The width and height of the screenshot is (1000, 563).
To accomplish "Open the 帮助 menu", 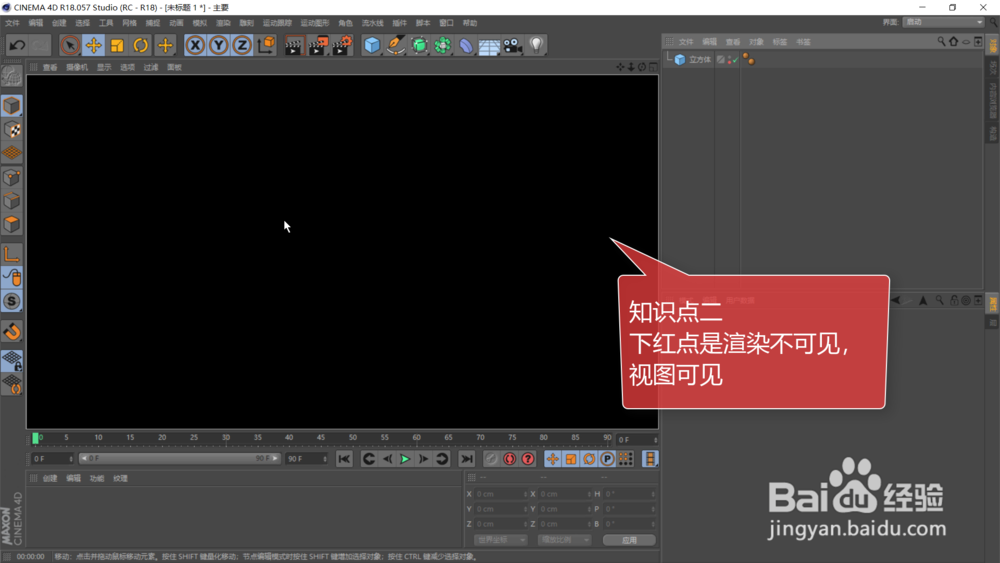I will click(470, 23).
